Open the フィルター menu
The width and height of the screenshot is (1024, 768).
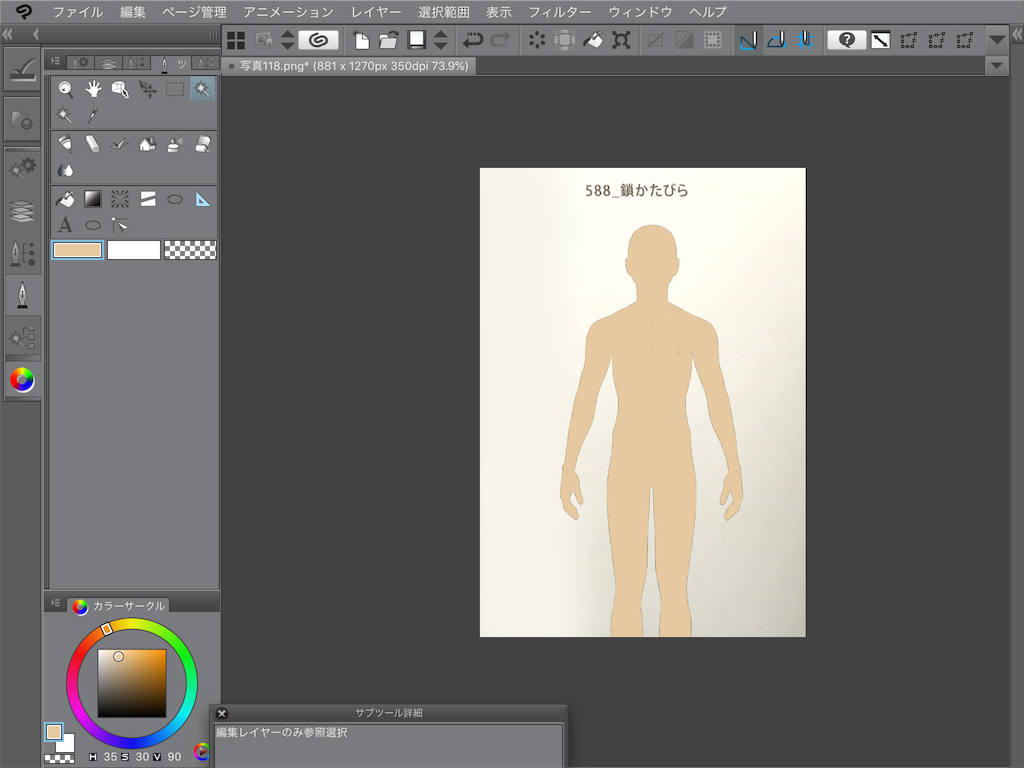(x=559, y=12)
